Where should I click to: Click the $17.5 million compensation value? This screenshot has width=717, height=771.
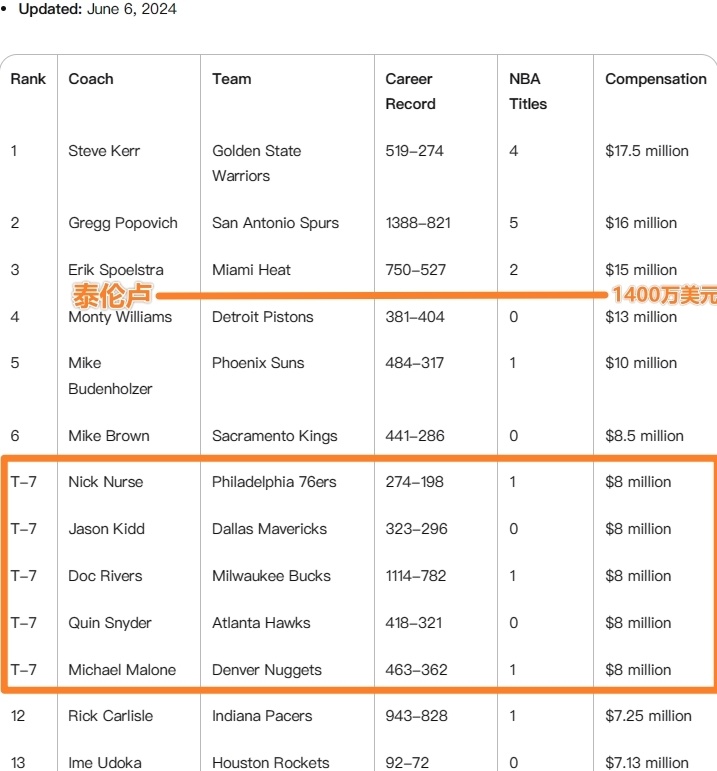[647, 151]
